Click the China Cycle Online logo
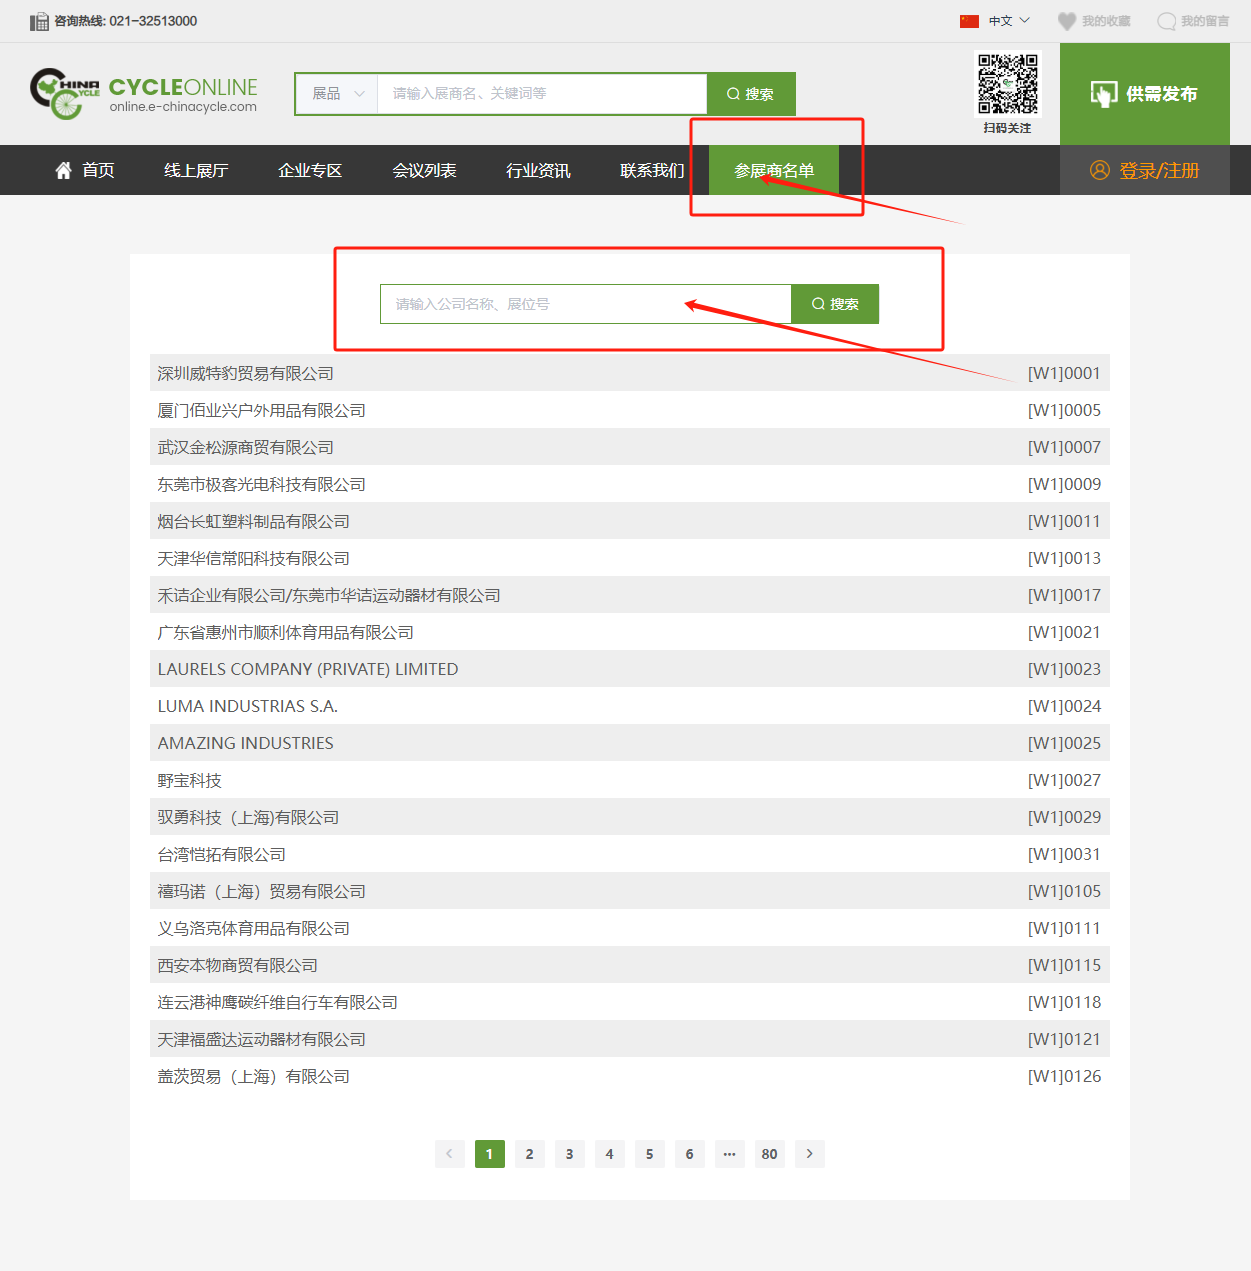The image size is (1251, 1271). point(144,94)
